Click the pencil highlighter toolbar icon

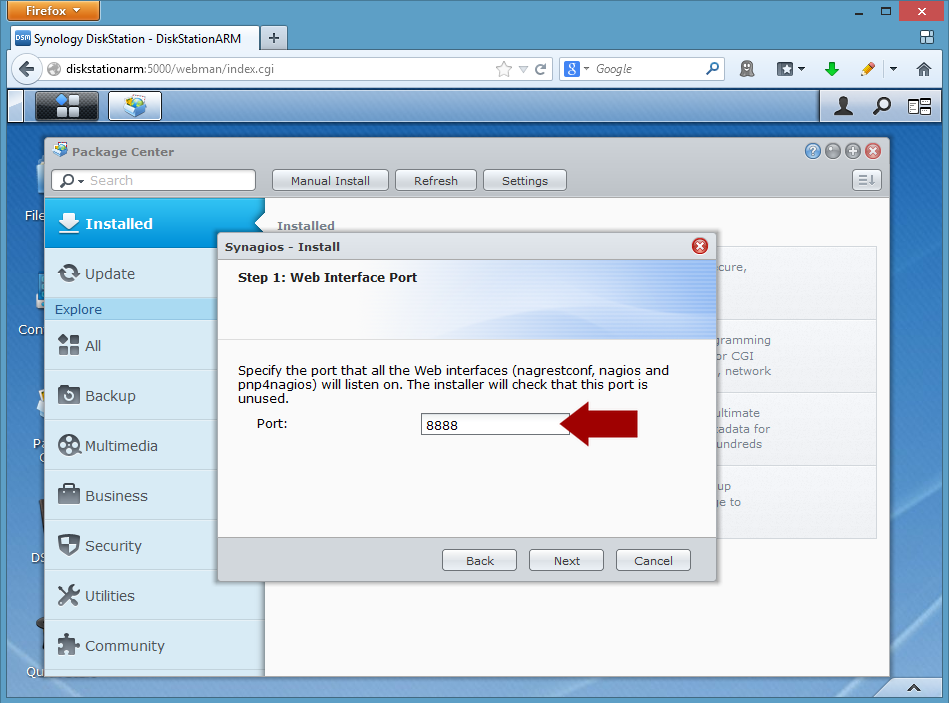click(x=867, y=69)
